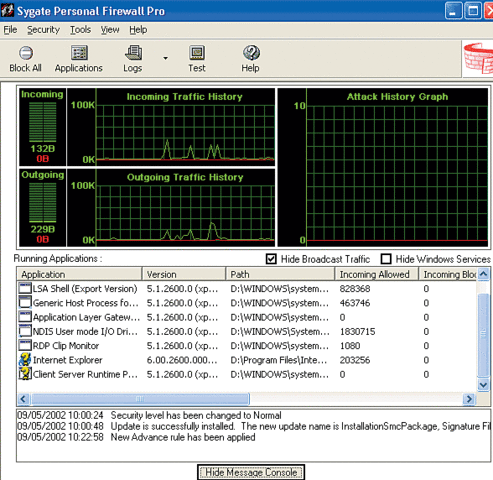Select the NDIS User mode I/O icon
The height and width of the screenshot is (480, 493).
[25, 332]
